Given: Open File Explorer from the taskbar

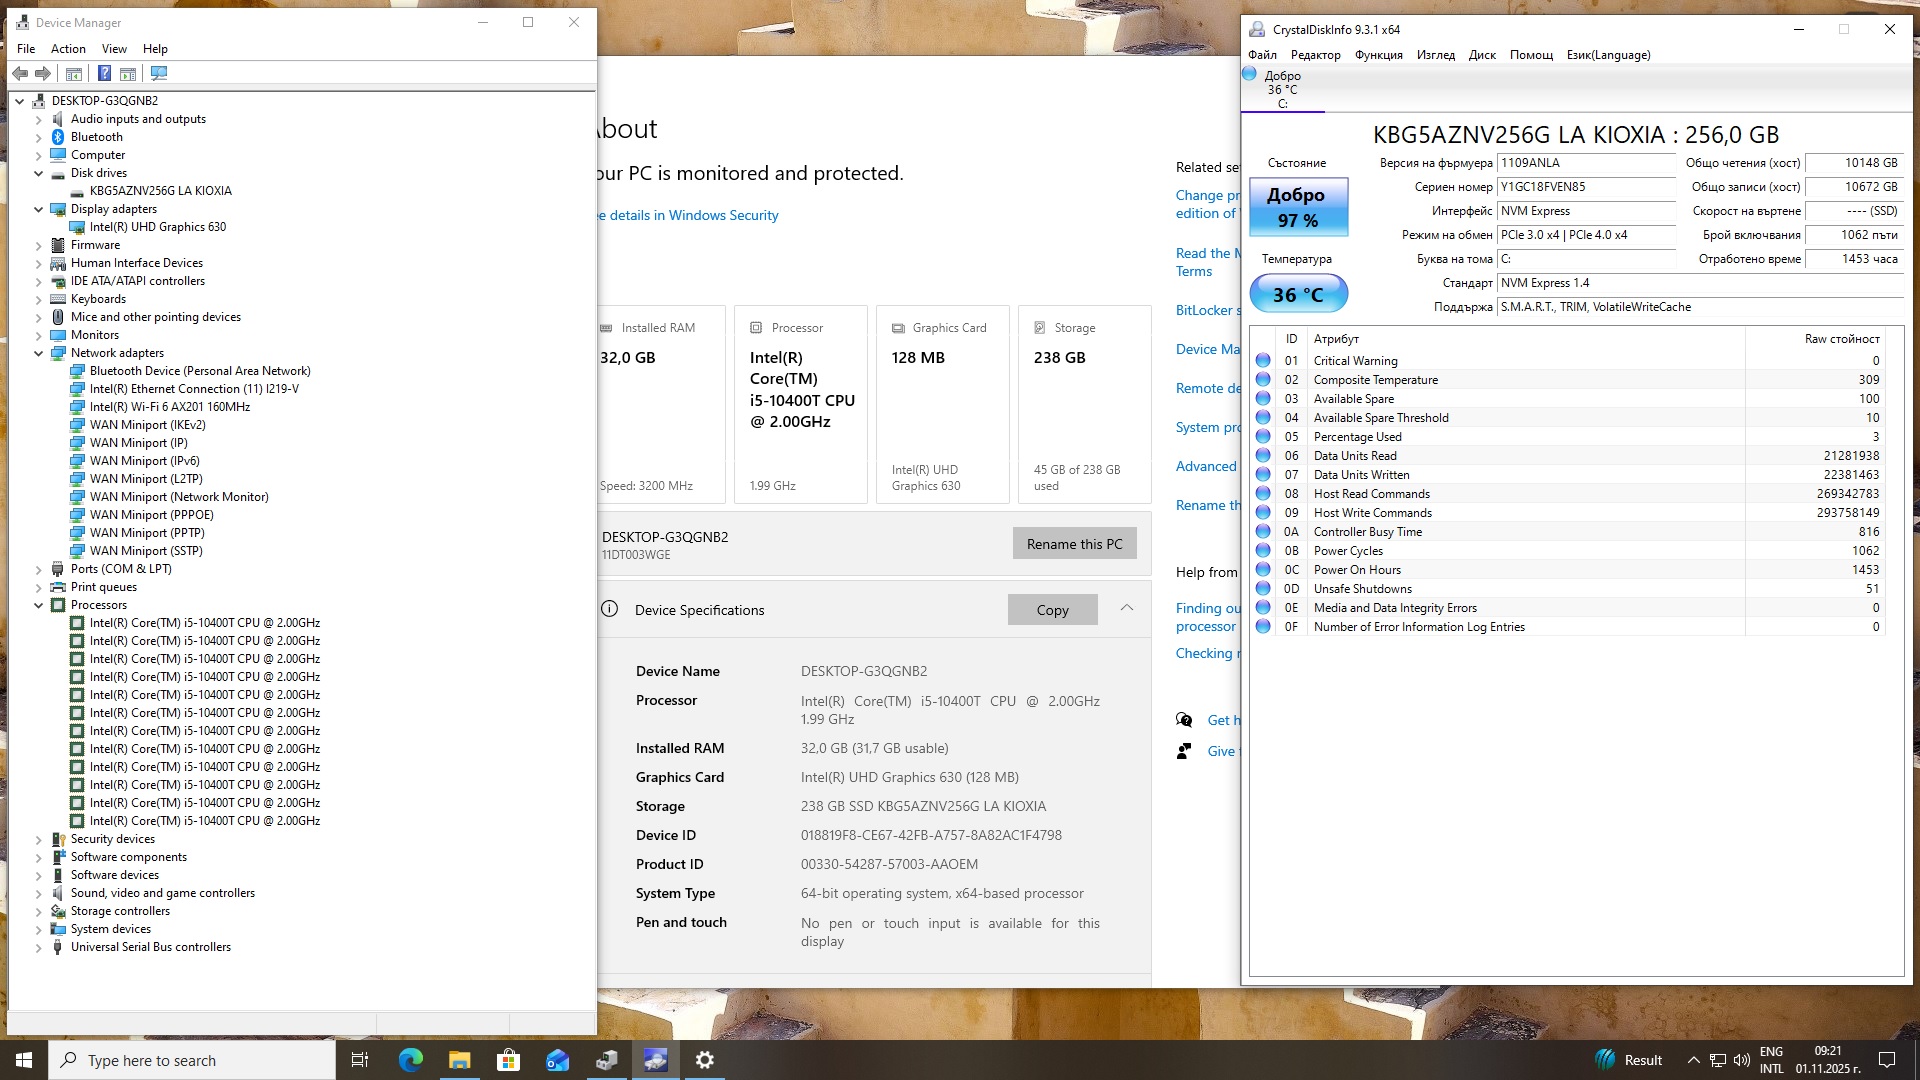Looking at the screenshot, I should [459, 1060].
